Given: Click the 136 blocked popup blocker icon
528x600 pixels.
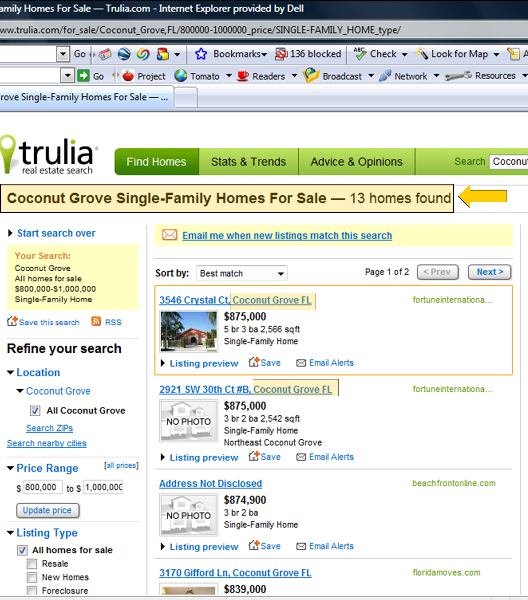Looking at the screenshot, I should tap(281, 54).
